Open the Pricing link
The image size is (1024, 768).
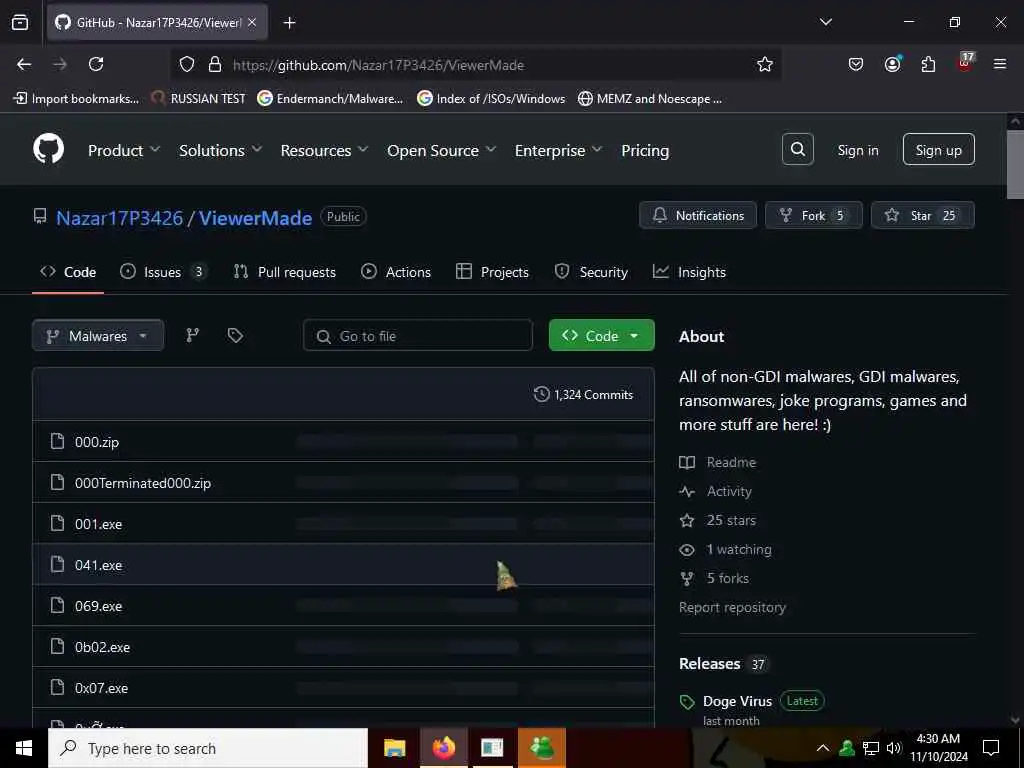(645, 150)
